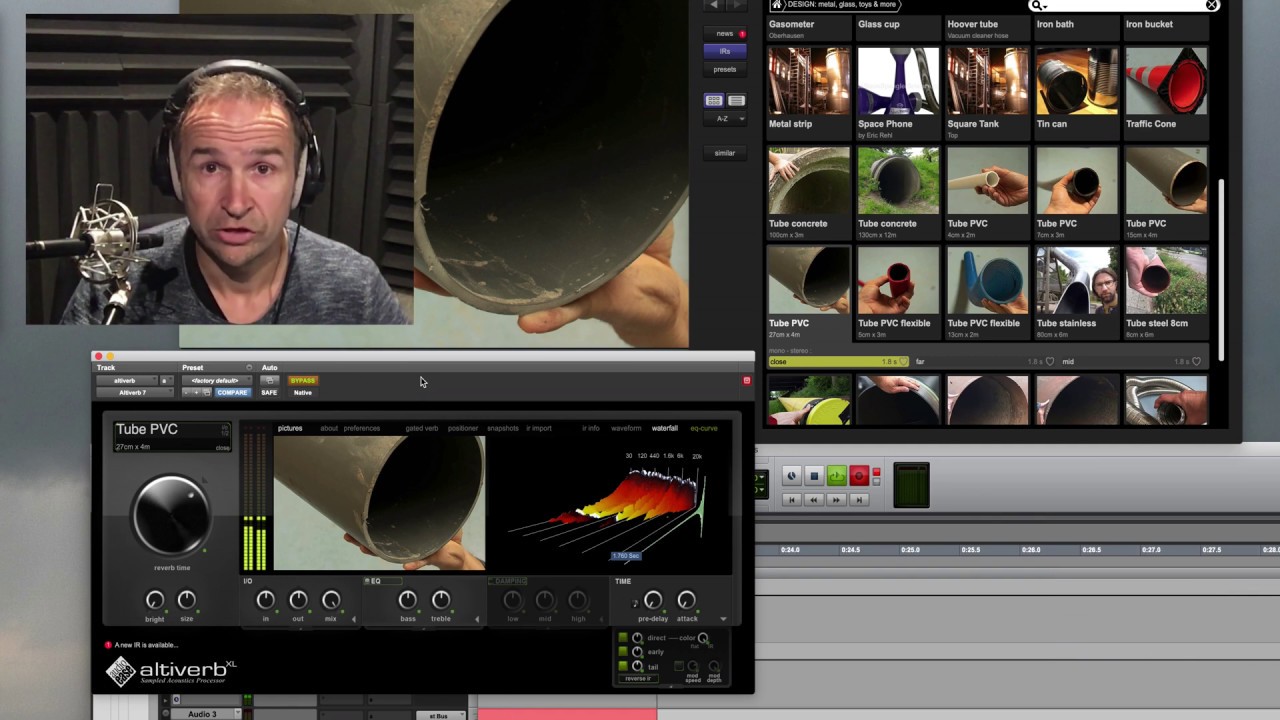This screenshot has height=720, width=1280.
Task: Click the browser back navigation arrow
Action: coord(714,5)
